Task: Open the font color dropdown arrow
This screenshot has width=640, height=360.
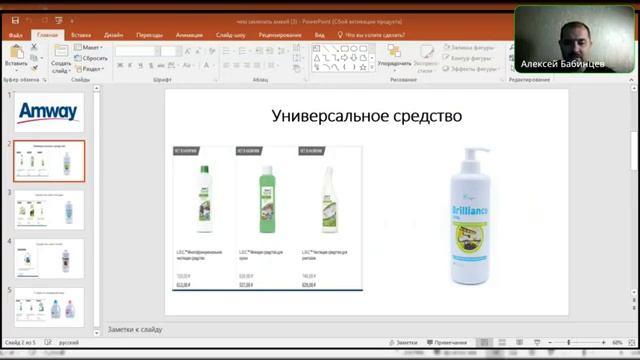Action: [x=213, y=65]
